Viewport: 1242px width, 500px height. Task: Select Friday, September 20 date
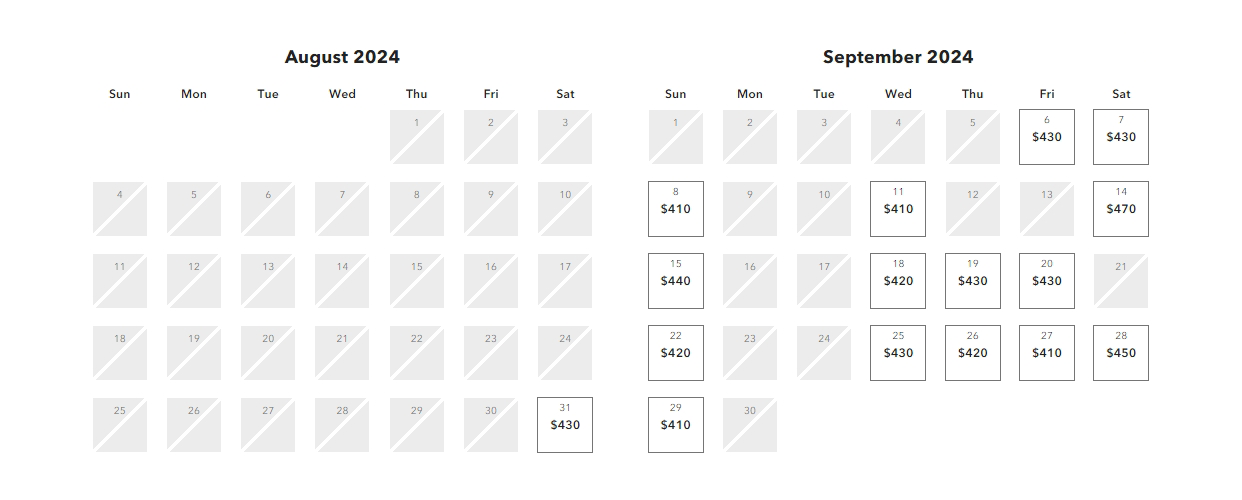[x=1047, y=281]
